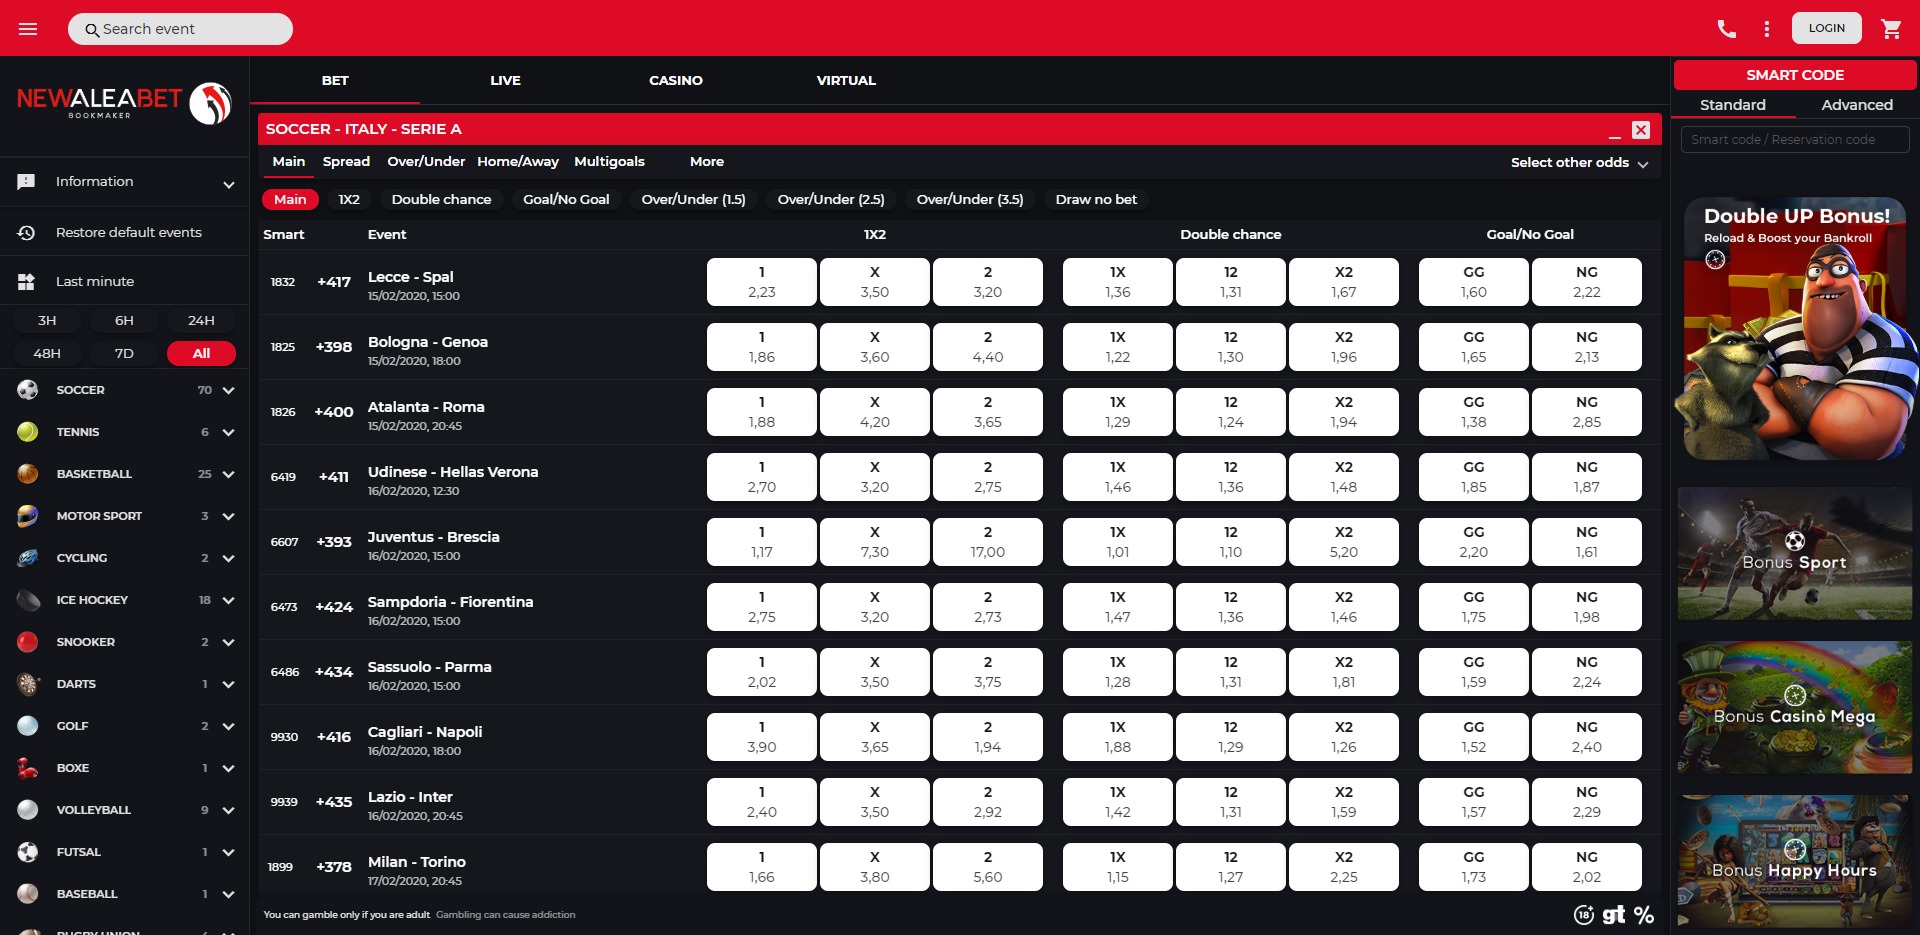Viewport: 1920px width, 935px height.
Task: Set time filter to 48H
Action: click(47, 354)
